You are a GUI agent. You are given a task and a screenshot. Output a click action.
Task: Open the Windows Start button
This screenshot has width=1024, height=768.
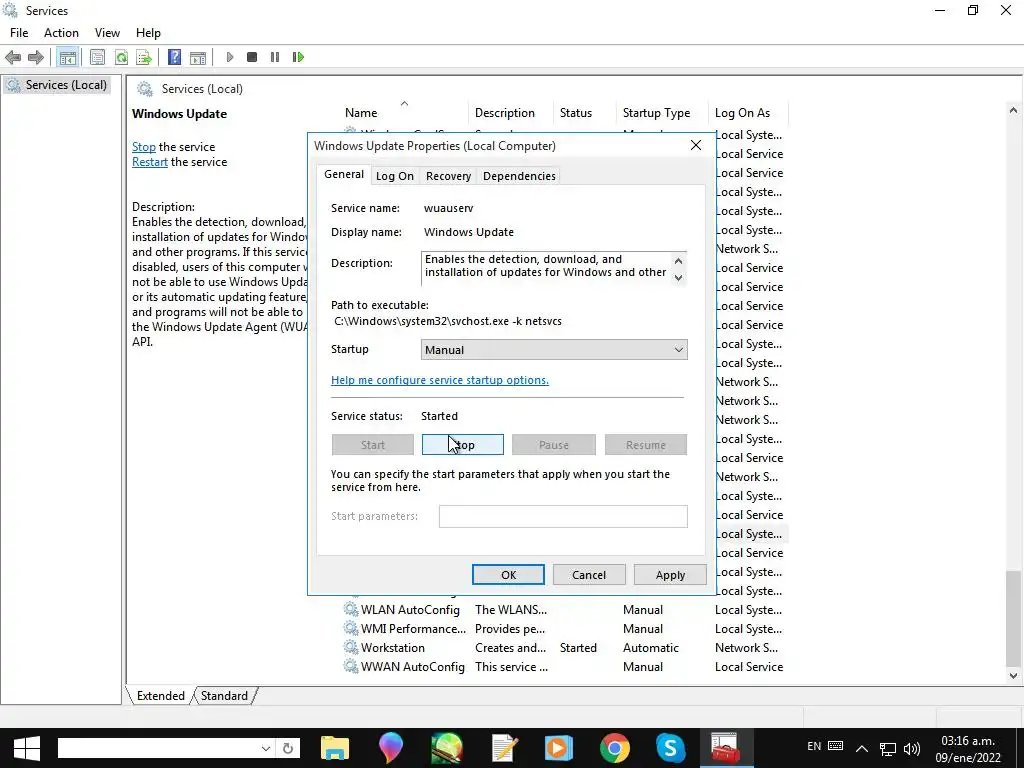pos(27,748)
